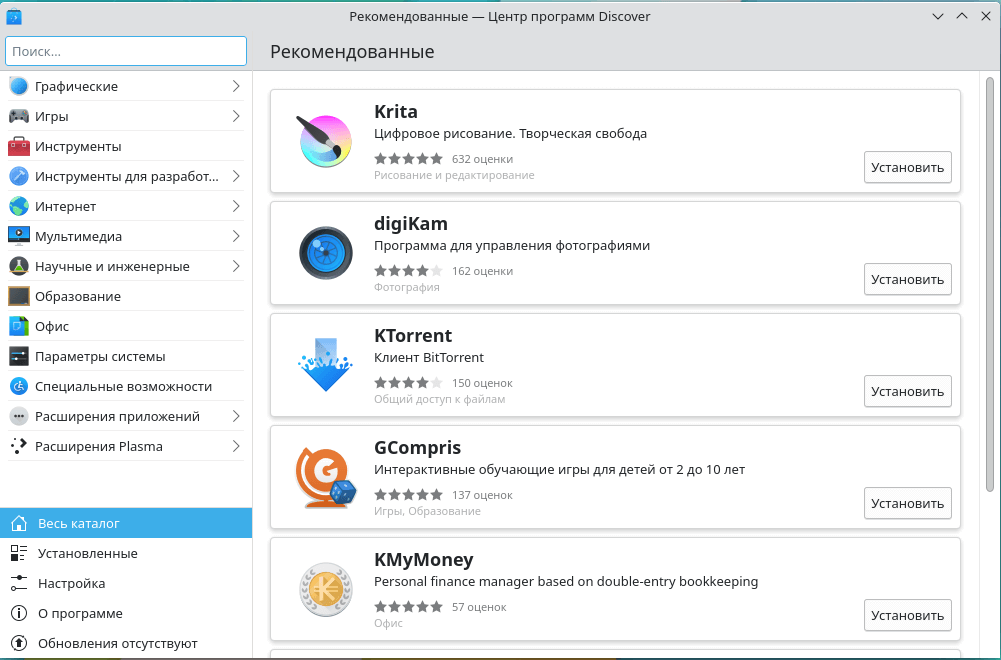Expand Инструменты для разработки chevron

click(236, 176)
